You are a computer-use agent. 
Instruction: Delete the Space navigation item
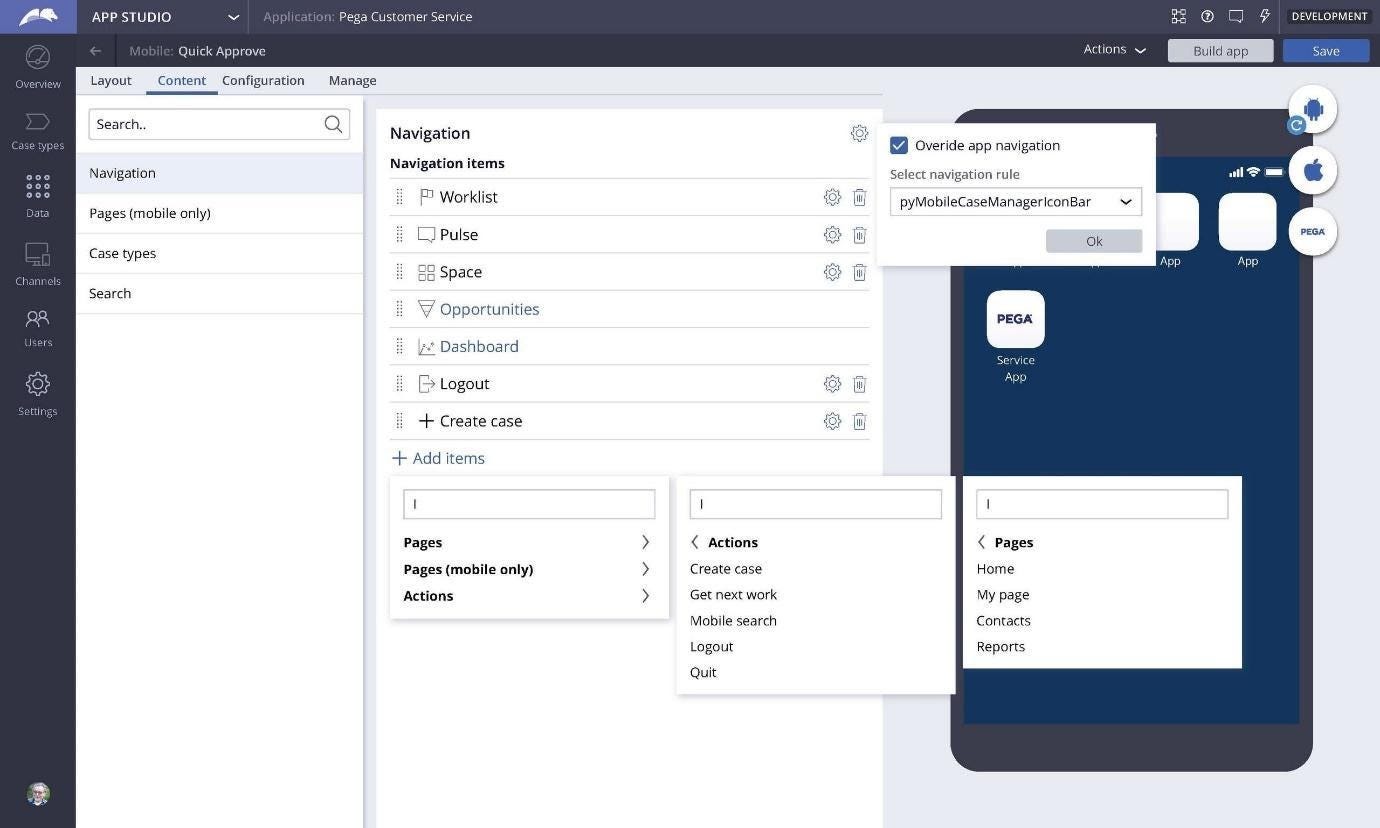pyautogui.click(x=859, y=272)
